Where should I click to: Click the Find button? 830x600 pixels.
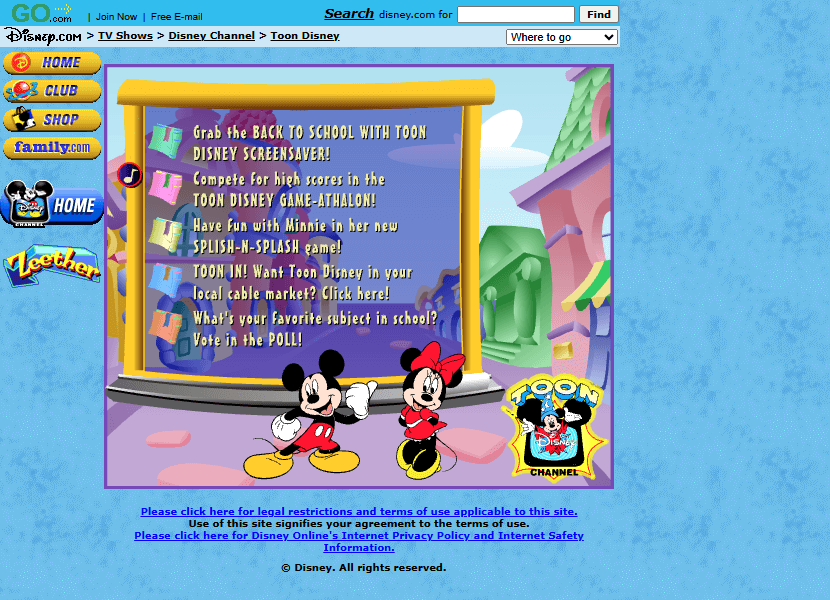[599, 14]
